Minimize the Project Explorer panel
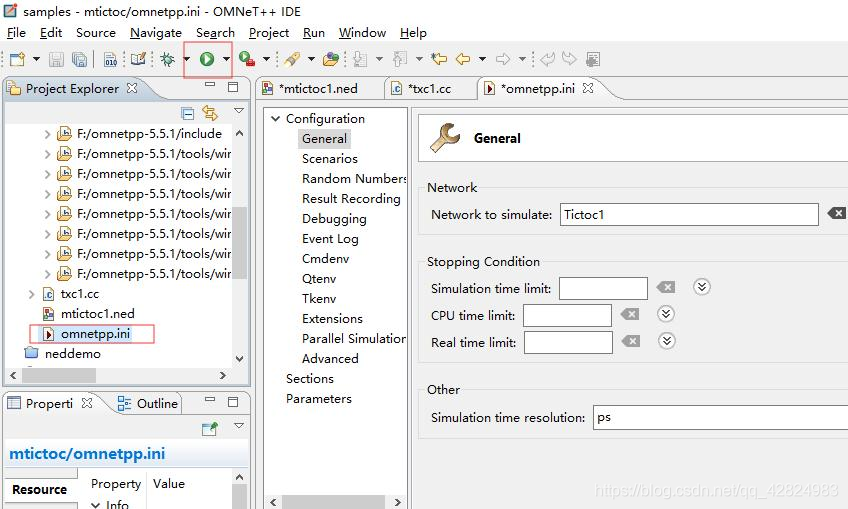 (x=210, y=85)
